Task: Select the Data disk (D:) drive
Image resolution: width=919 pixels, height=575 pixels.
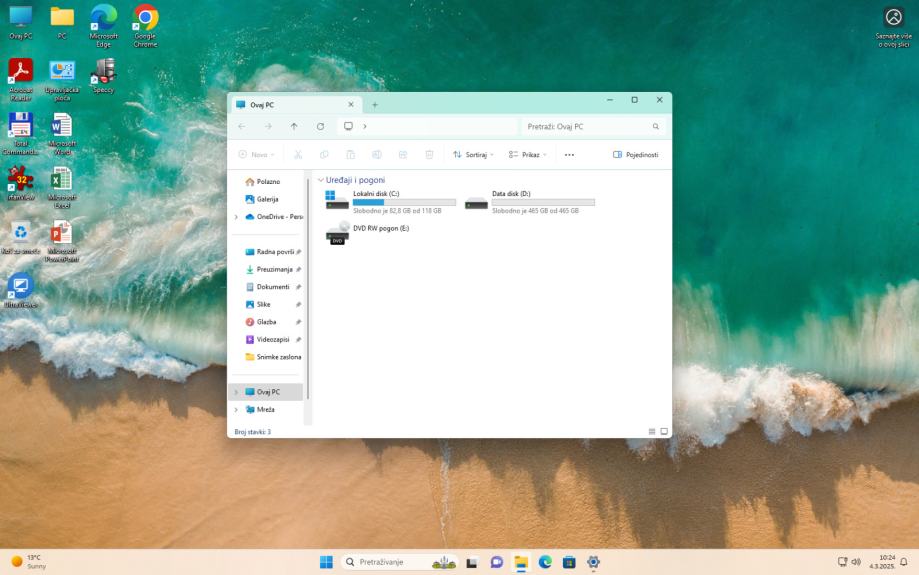Action: [x=529, y=202]
